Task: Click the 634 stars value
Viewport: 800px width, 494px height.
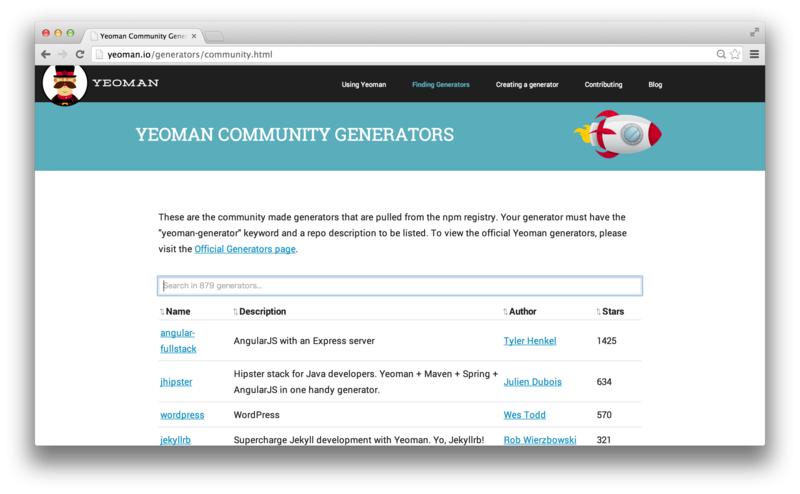Action: click(x=604, y=382)
